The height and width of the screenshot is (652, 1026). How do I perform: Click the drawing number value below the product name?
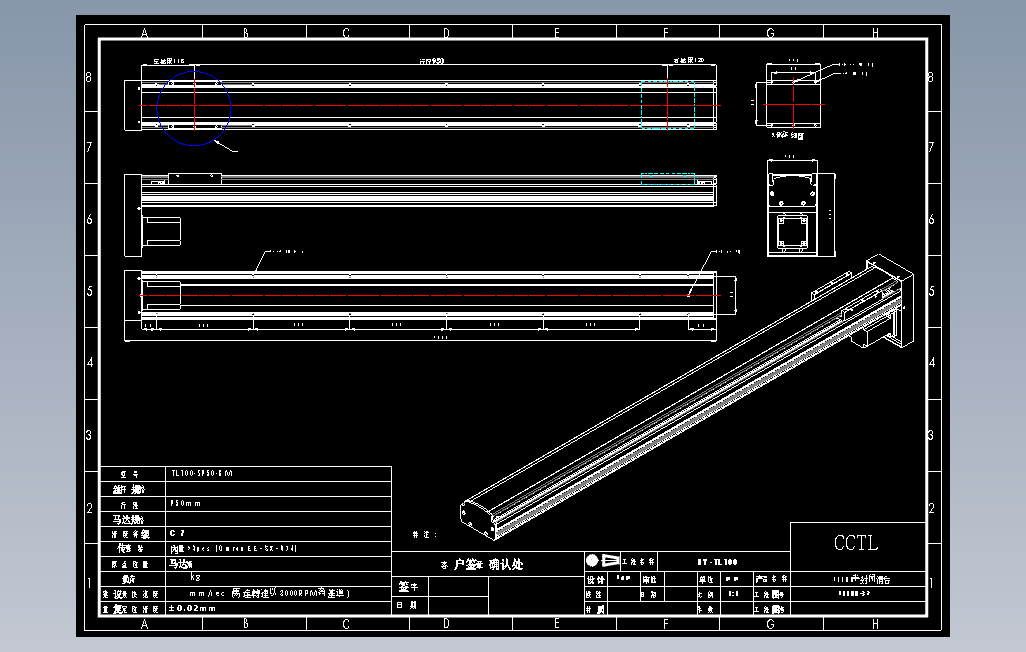click(x=854, y=594)
